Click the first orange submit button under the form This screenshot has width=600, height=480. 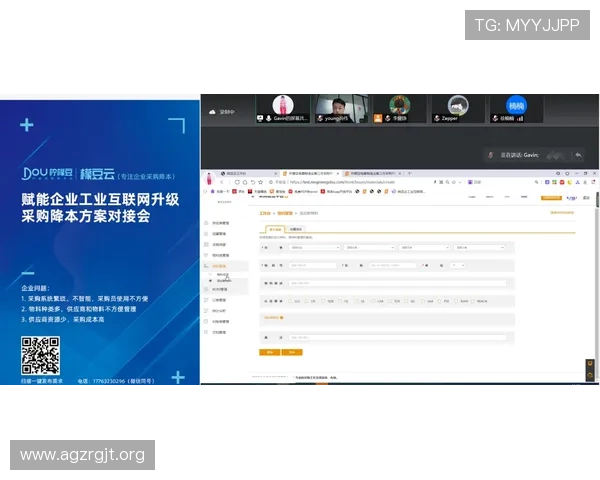[x=270, y=352]
